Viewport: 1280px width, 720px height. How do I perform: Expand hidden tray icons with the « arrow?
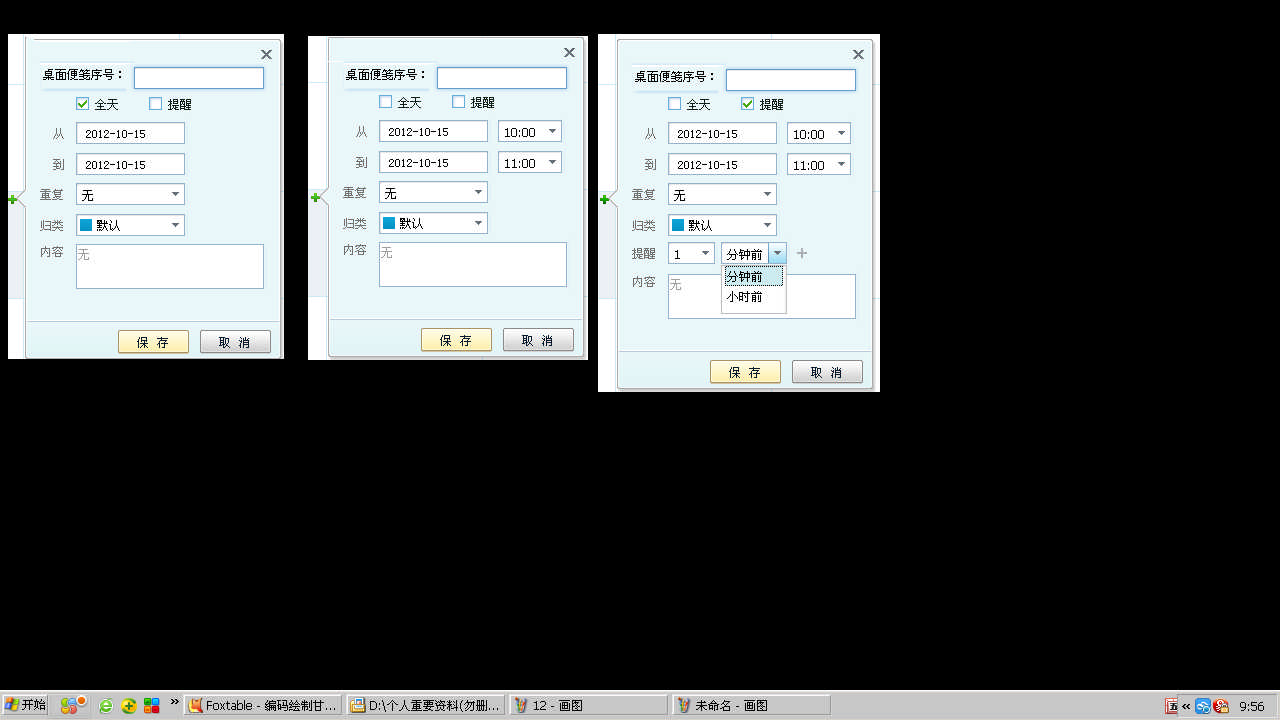click(1186, 706)
